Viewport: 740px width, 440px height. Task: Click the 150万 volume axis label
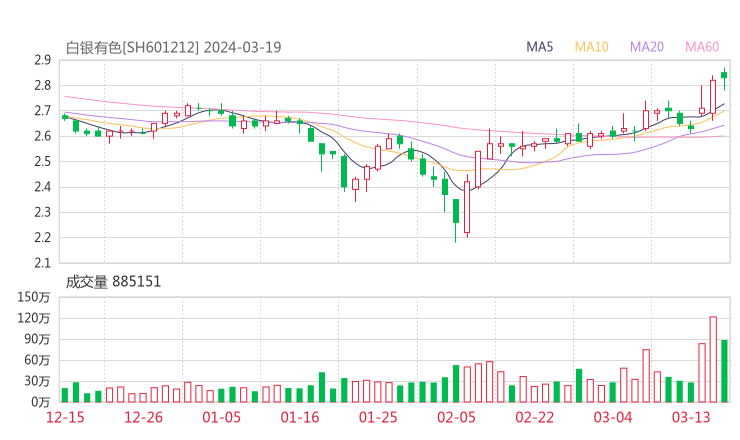pyautogui.click(x=34, y=297)
